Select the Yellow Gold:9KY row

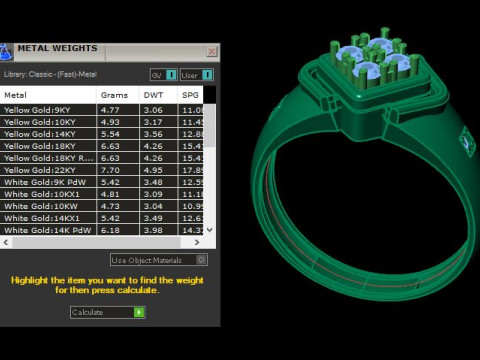coord(101,110)
